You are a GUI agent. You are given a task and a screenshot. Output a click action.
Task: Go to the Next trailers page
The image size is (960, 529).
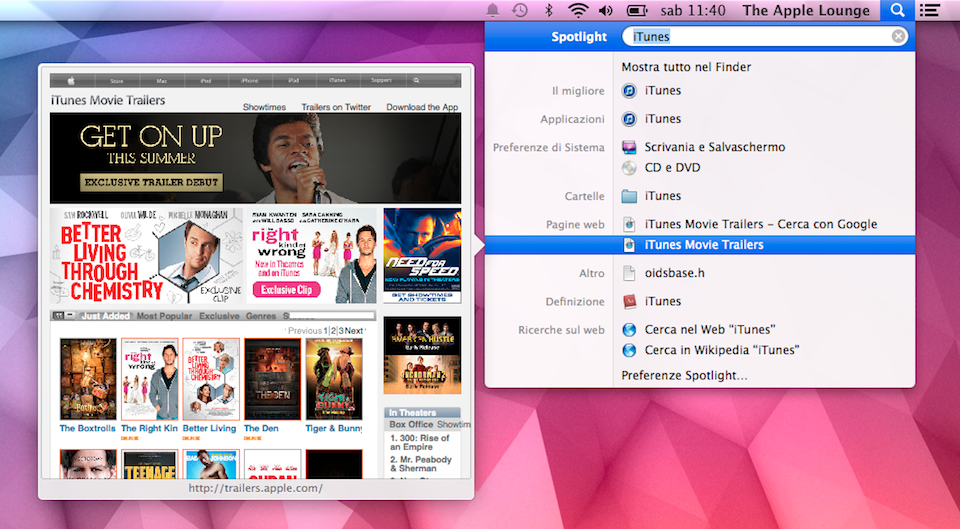(x=354, y=331)
